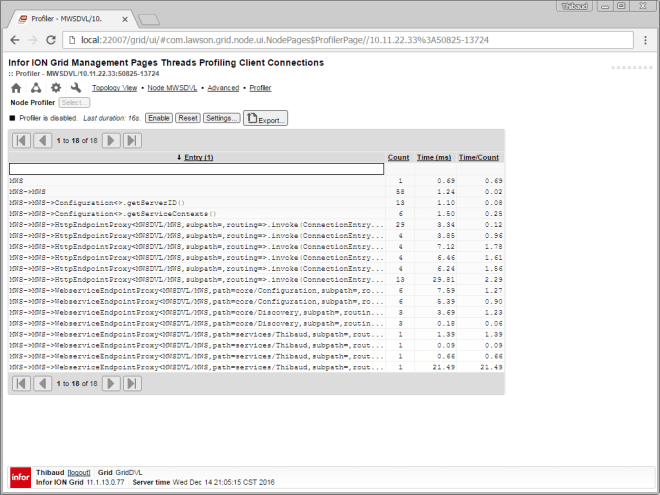Go to previous page in top pager

tap(43, 140)
